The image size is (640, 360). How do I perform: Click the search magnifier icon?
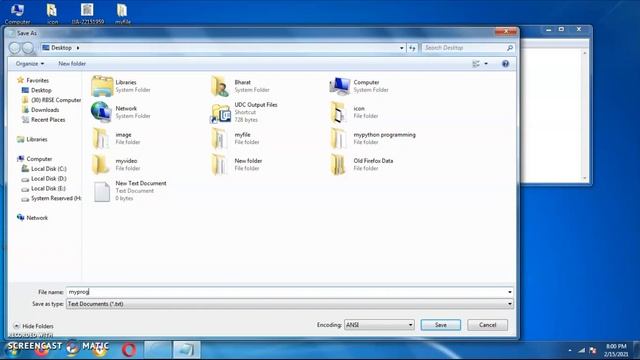coord(510,48)
